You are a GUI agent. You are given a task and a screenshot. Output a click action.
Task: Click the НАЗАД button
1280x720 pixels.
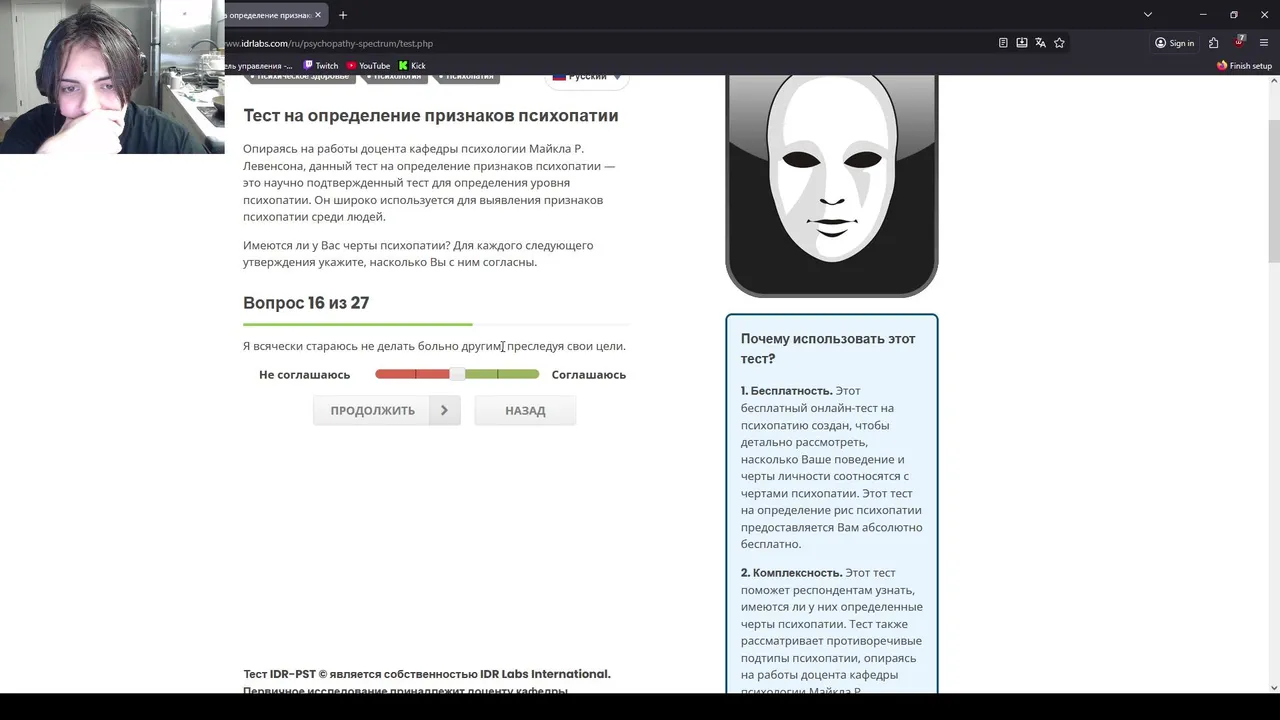525,410
